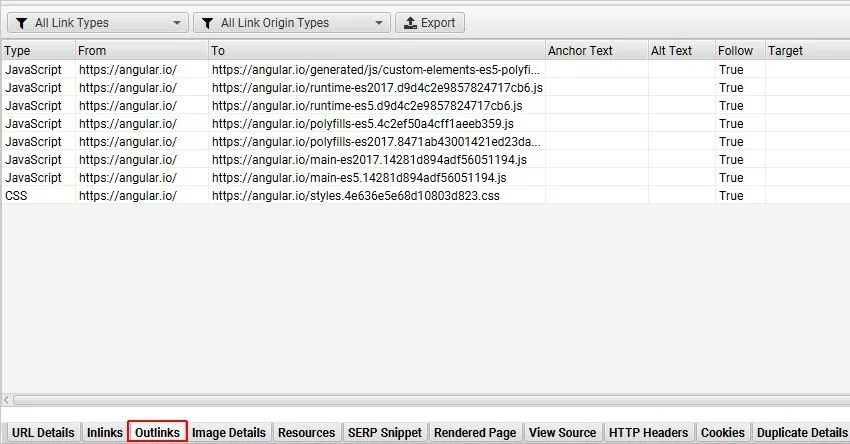
Task: Expand the All Link Origin Types dropdown
Action: click(x=291, y=22)
